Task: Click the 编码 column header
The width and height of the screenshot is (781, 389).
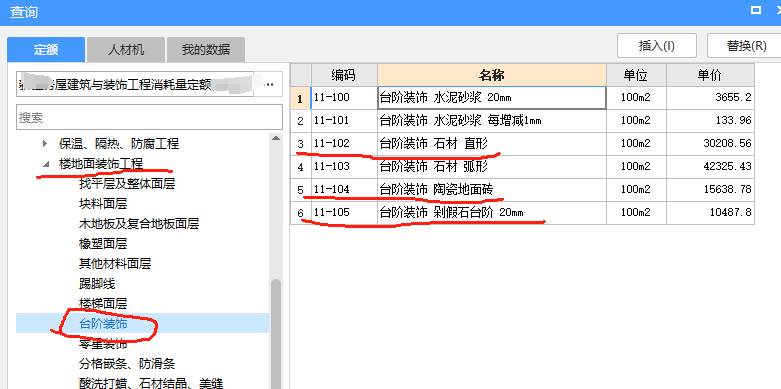Action: [344, 75]
